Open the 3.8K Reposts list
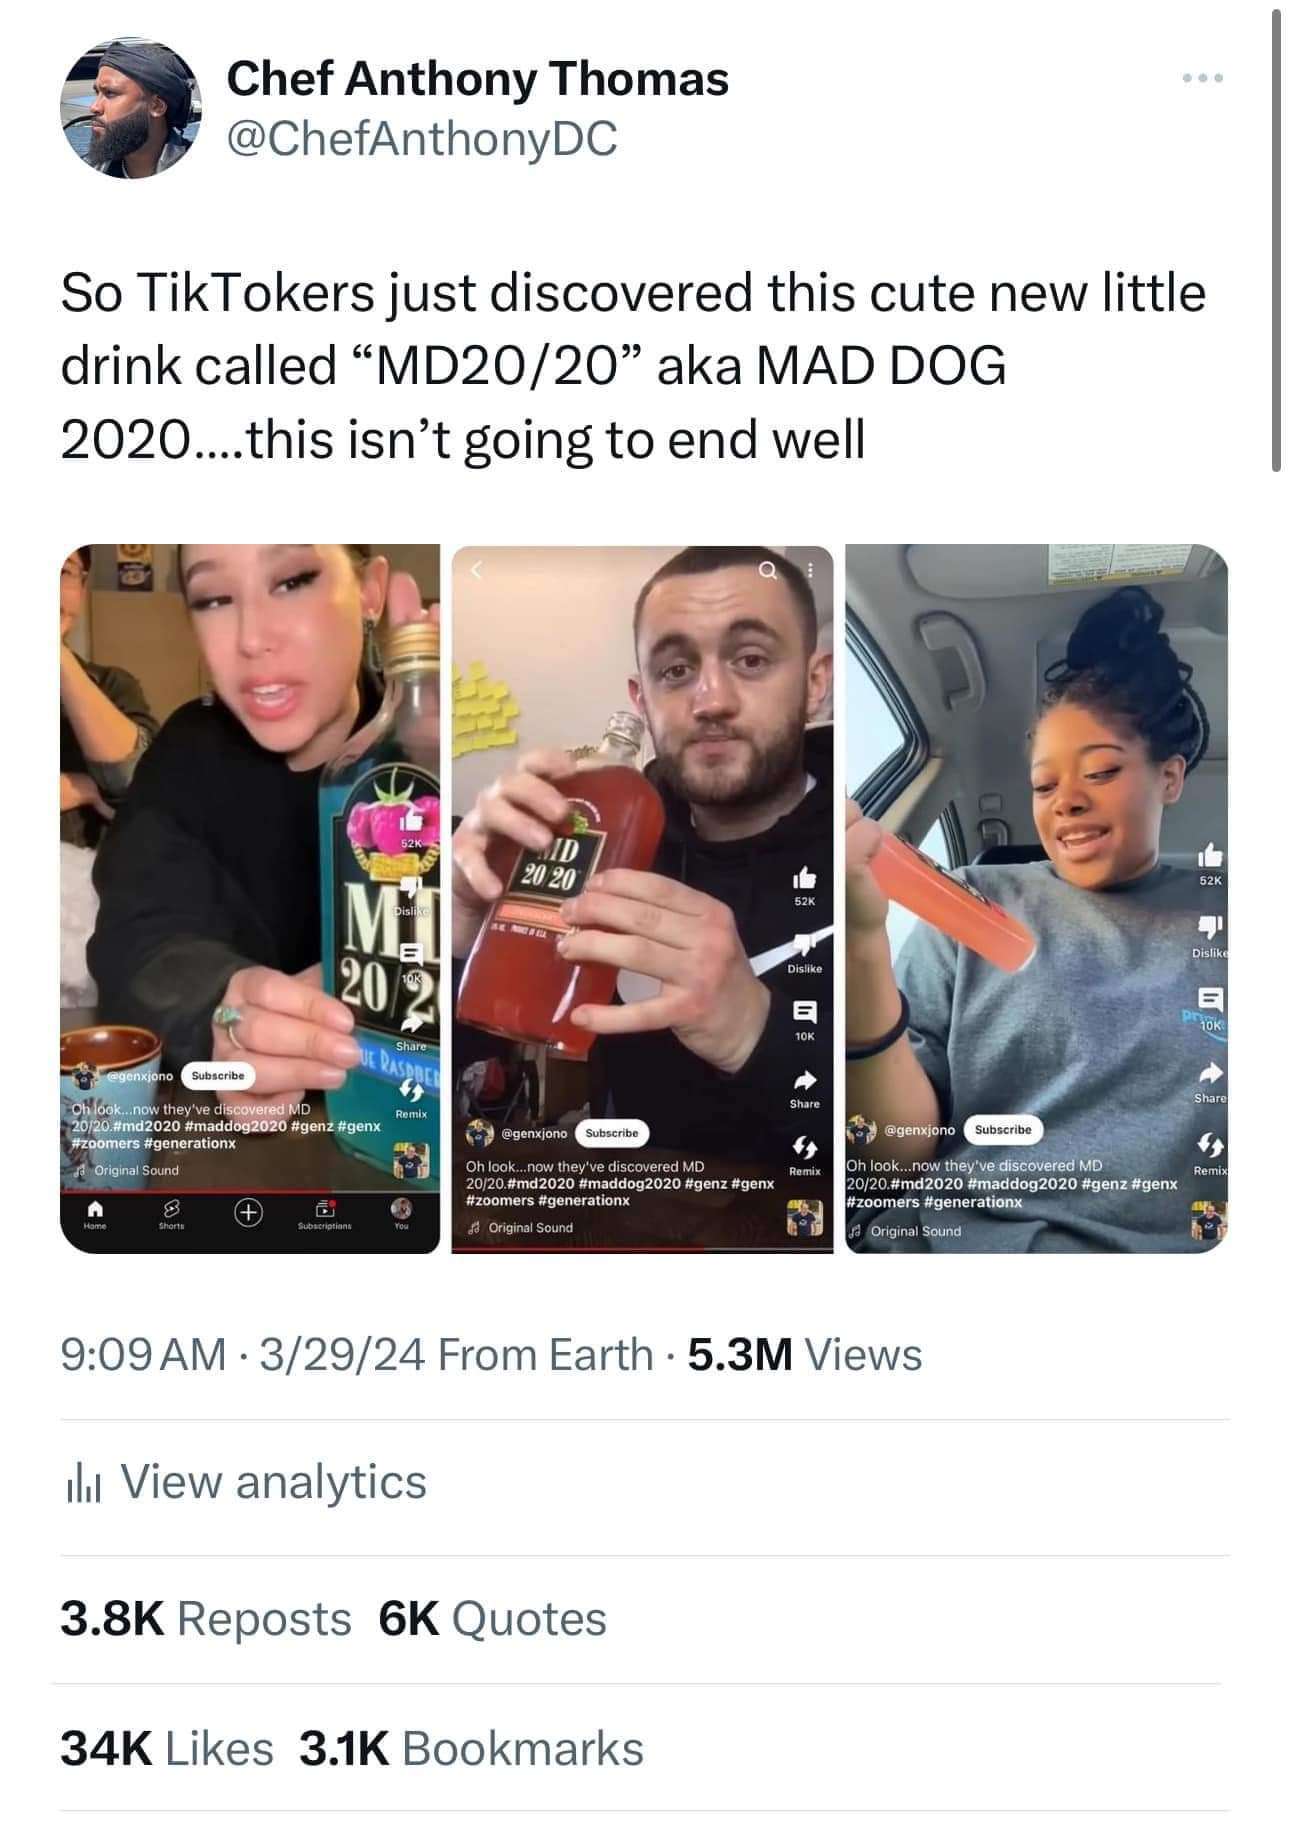The width and height of the screenshot is (1290, 1821). 206,1619
